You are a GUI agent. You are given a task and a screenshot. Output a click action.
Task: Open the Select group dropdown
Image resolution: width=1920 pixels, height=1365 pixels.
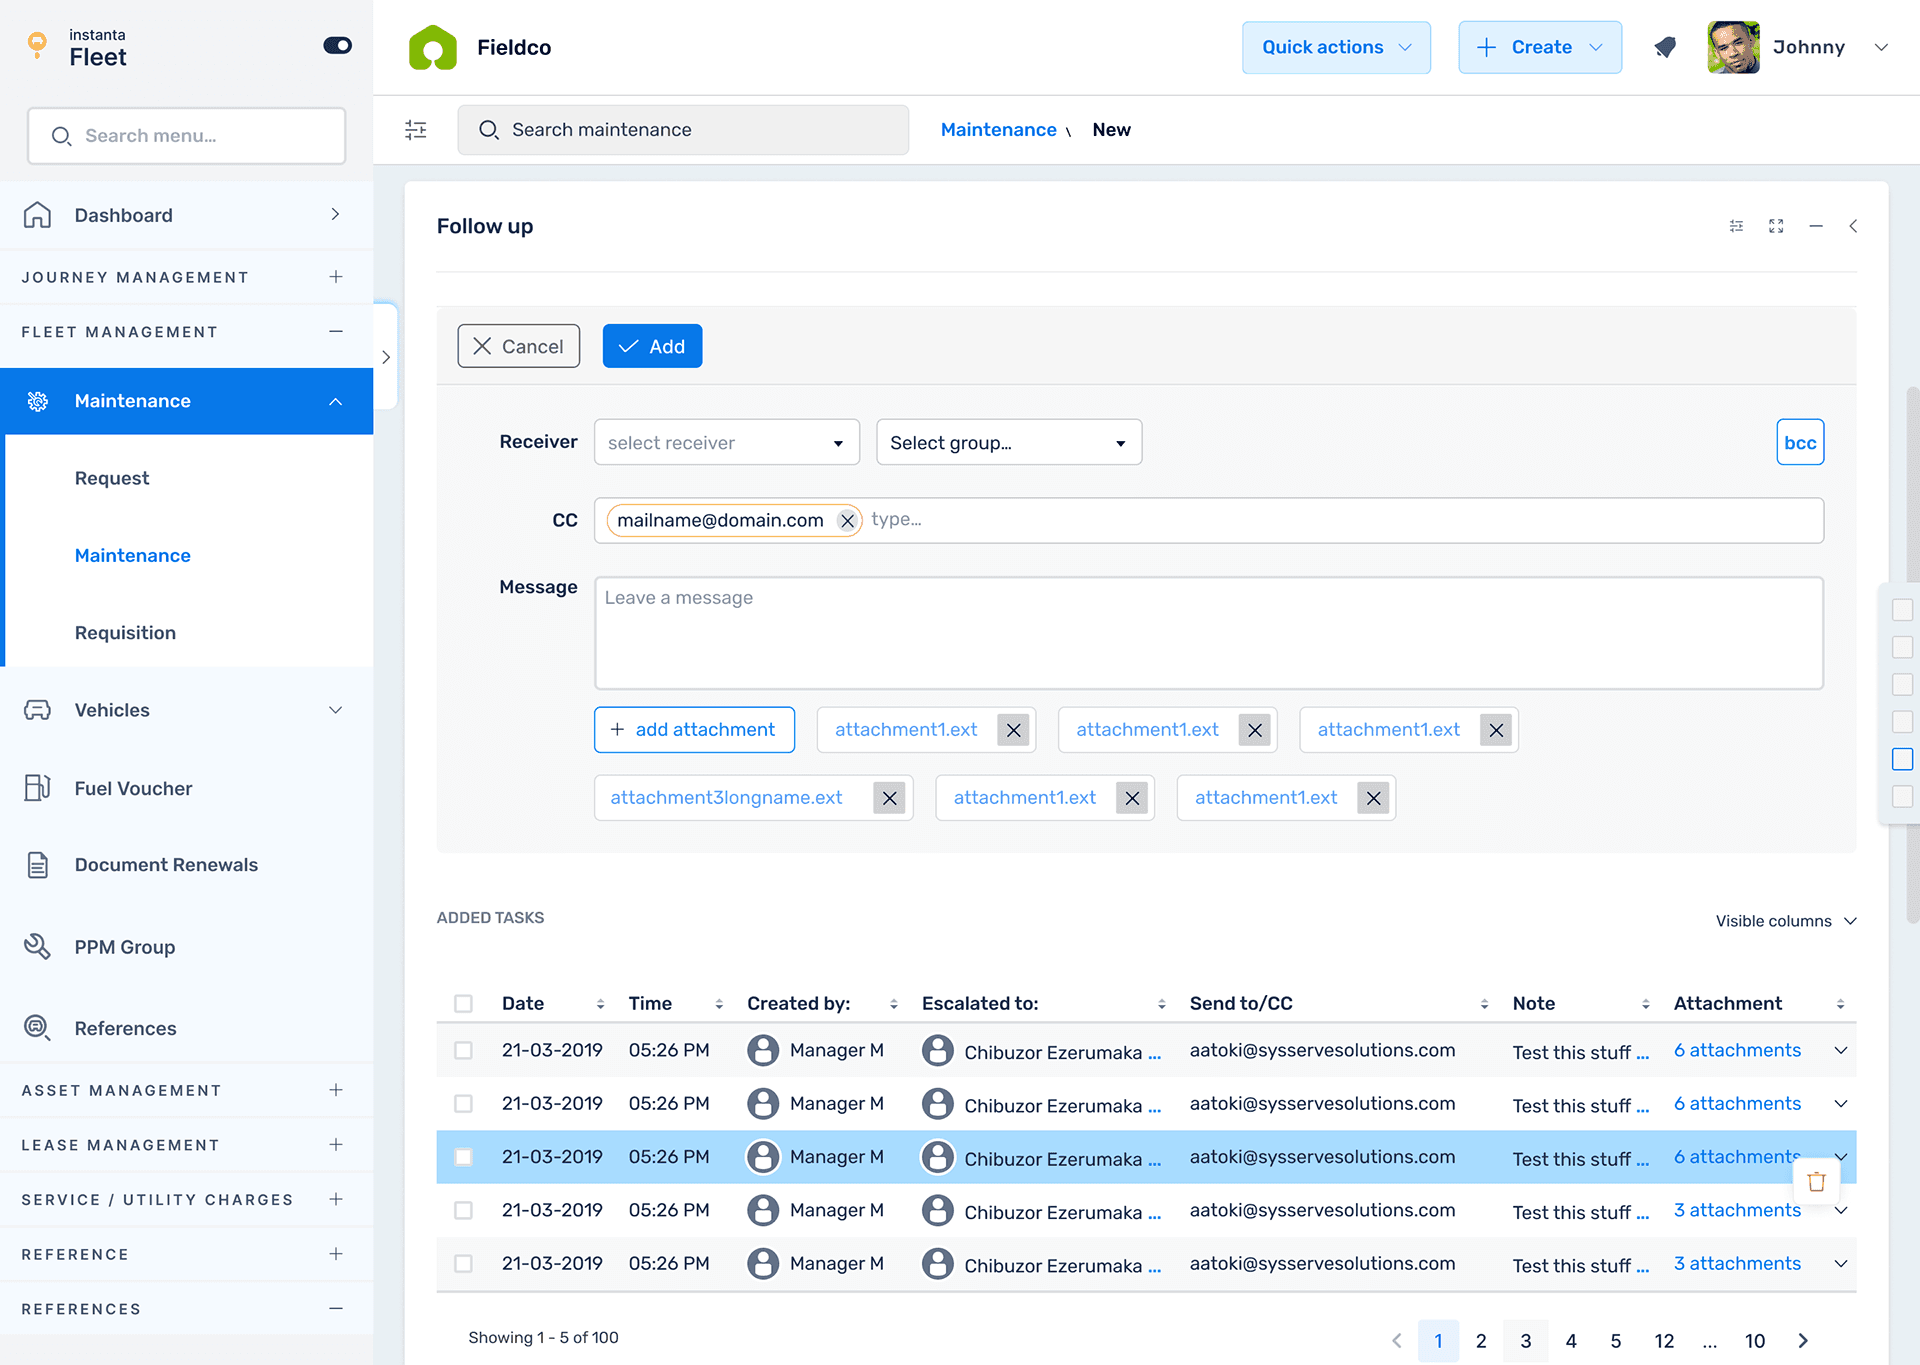[1008, 443]
